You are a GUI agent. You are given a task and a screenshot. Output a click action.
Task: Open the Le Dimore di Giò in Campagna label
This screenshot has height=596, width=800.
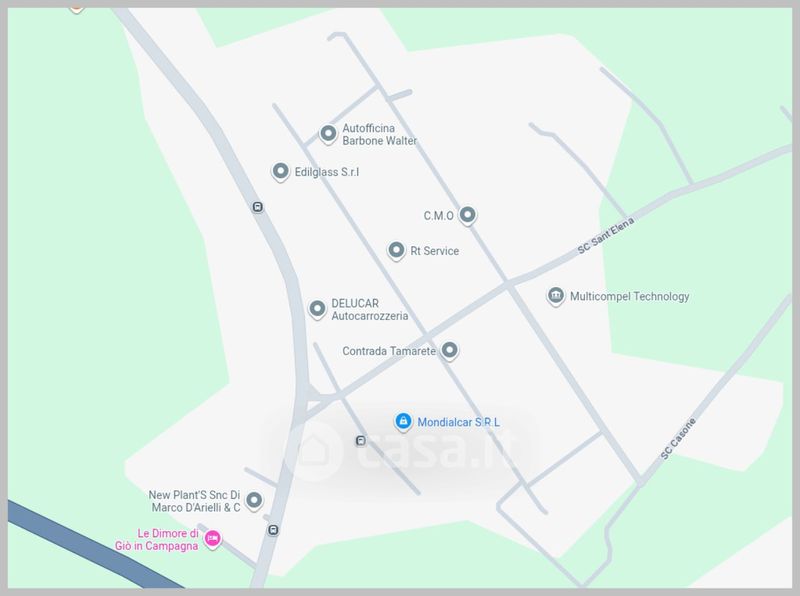[x=157, y=539]
